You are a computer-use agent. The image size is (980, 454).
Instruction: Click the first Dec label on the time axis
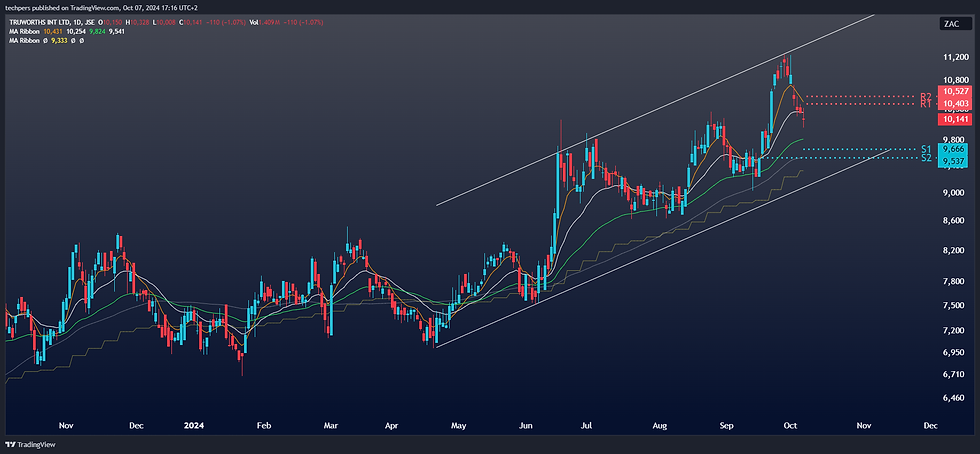136,425
